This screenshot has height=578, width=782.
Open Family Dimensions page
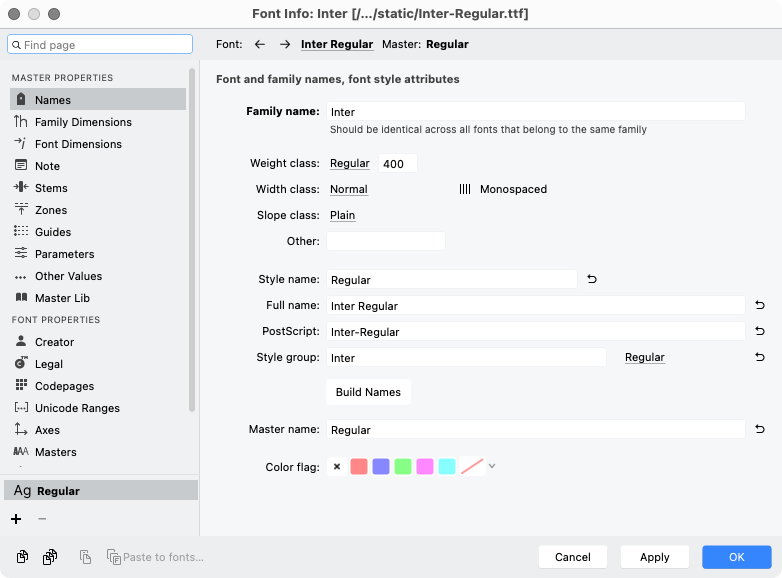point(98,122)
